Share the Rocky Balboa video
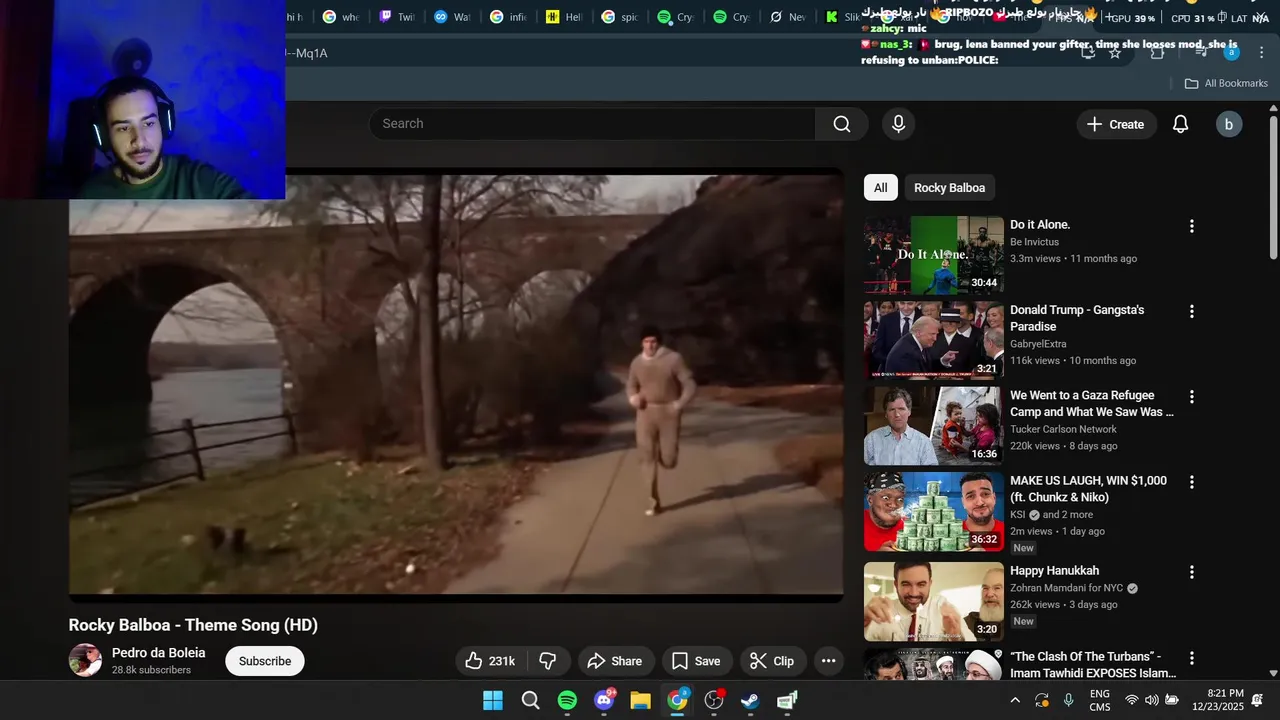 (x=615, y=661)
